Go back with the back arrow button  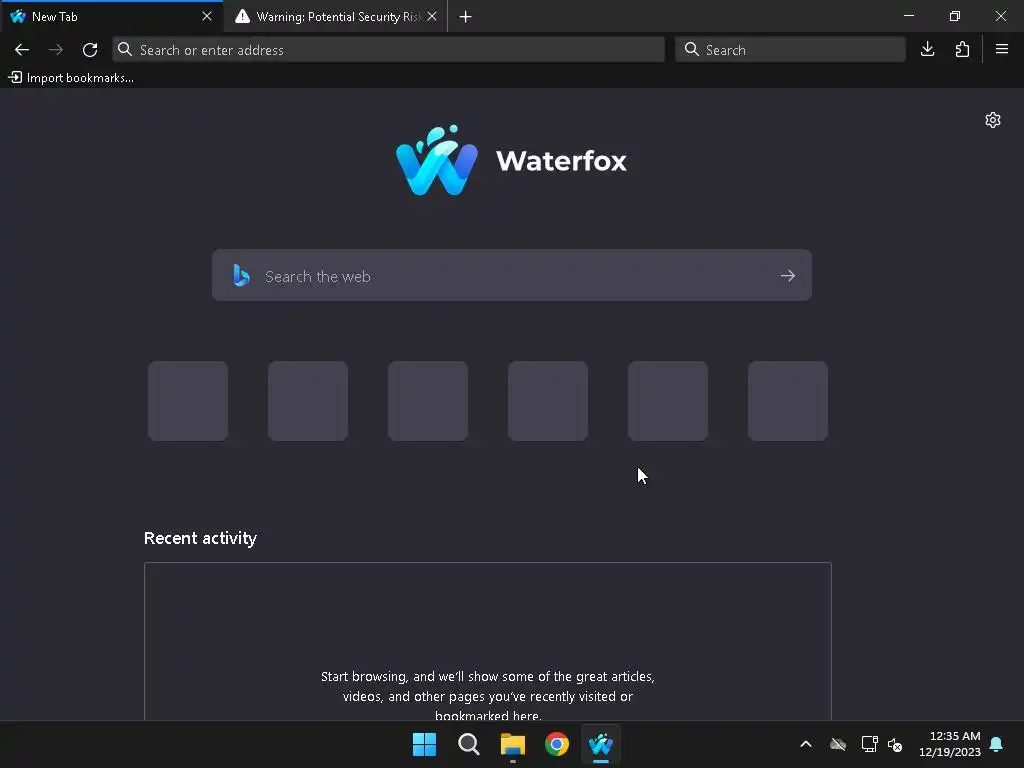click(22, 50)
